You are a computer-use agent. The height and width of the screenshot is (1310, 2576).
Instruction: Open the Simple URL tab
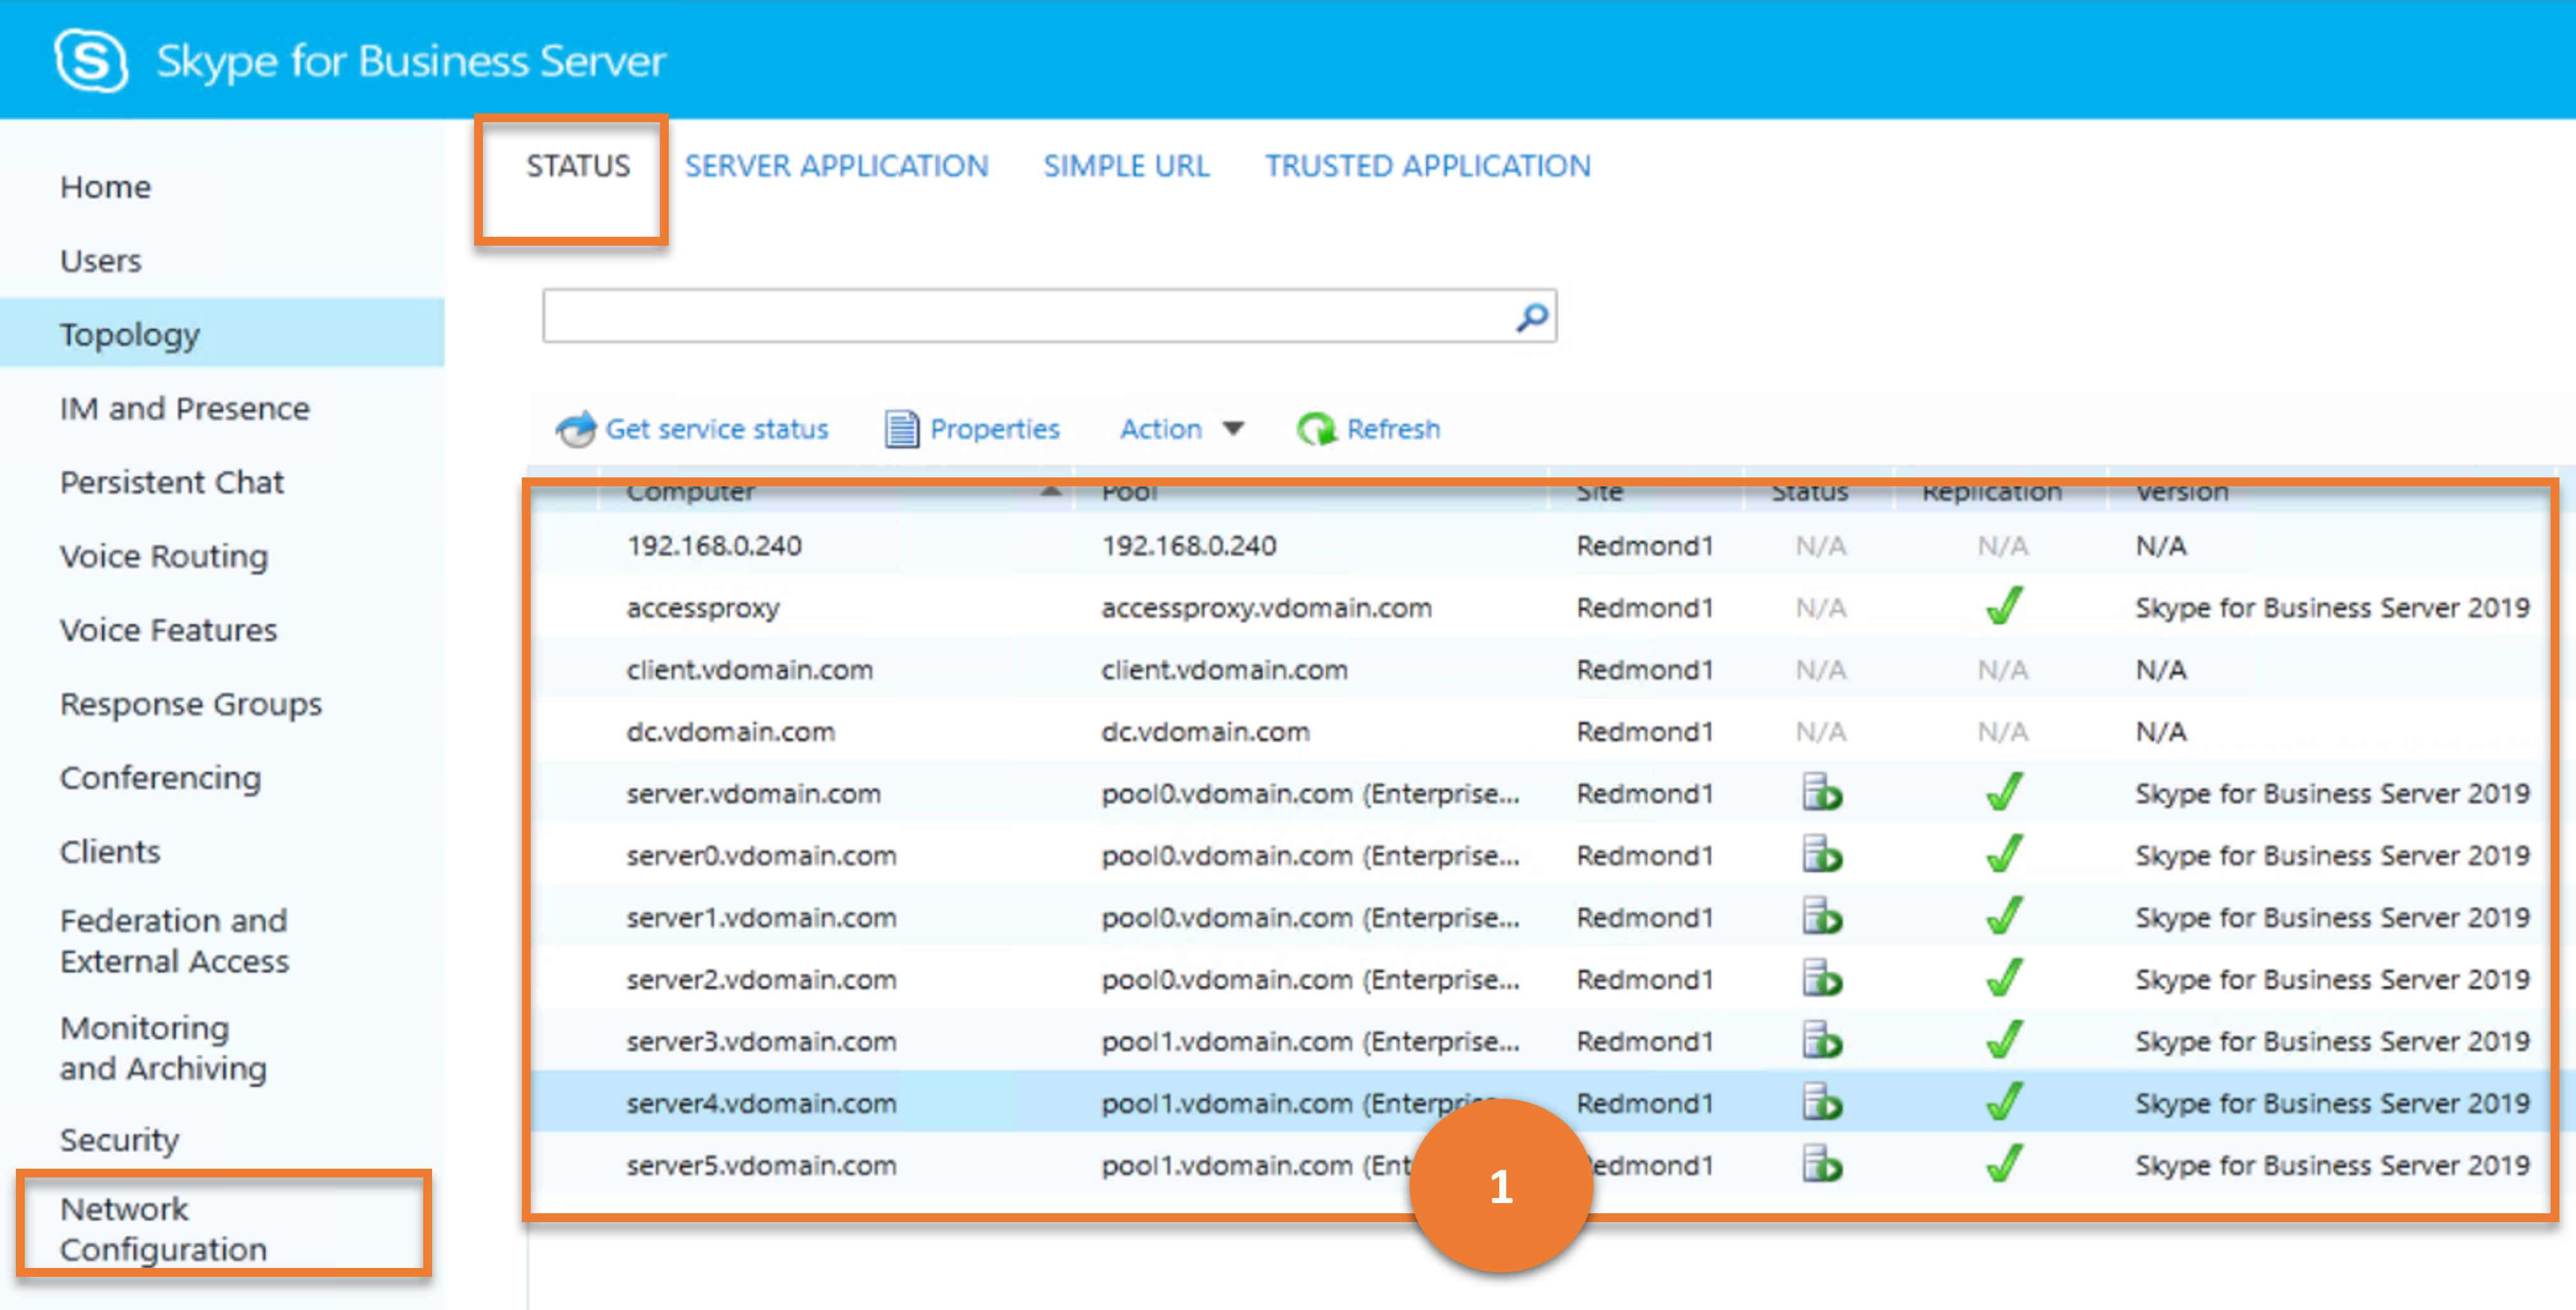(x=1126, y=166)
